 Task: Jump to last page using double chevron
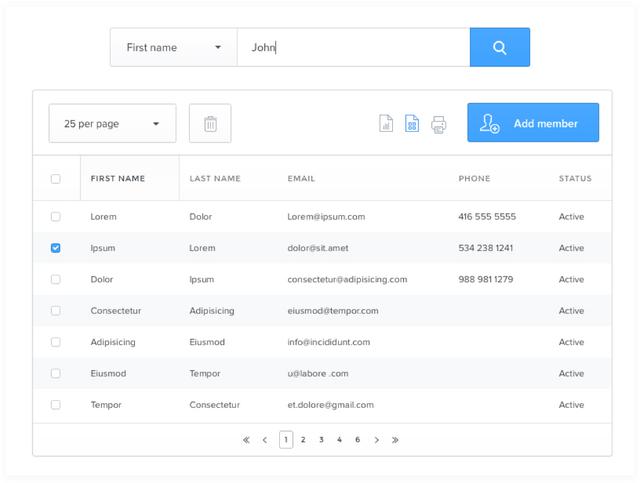click(395, 440)
